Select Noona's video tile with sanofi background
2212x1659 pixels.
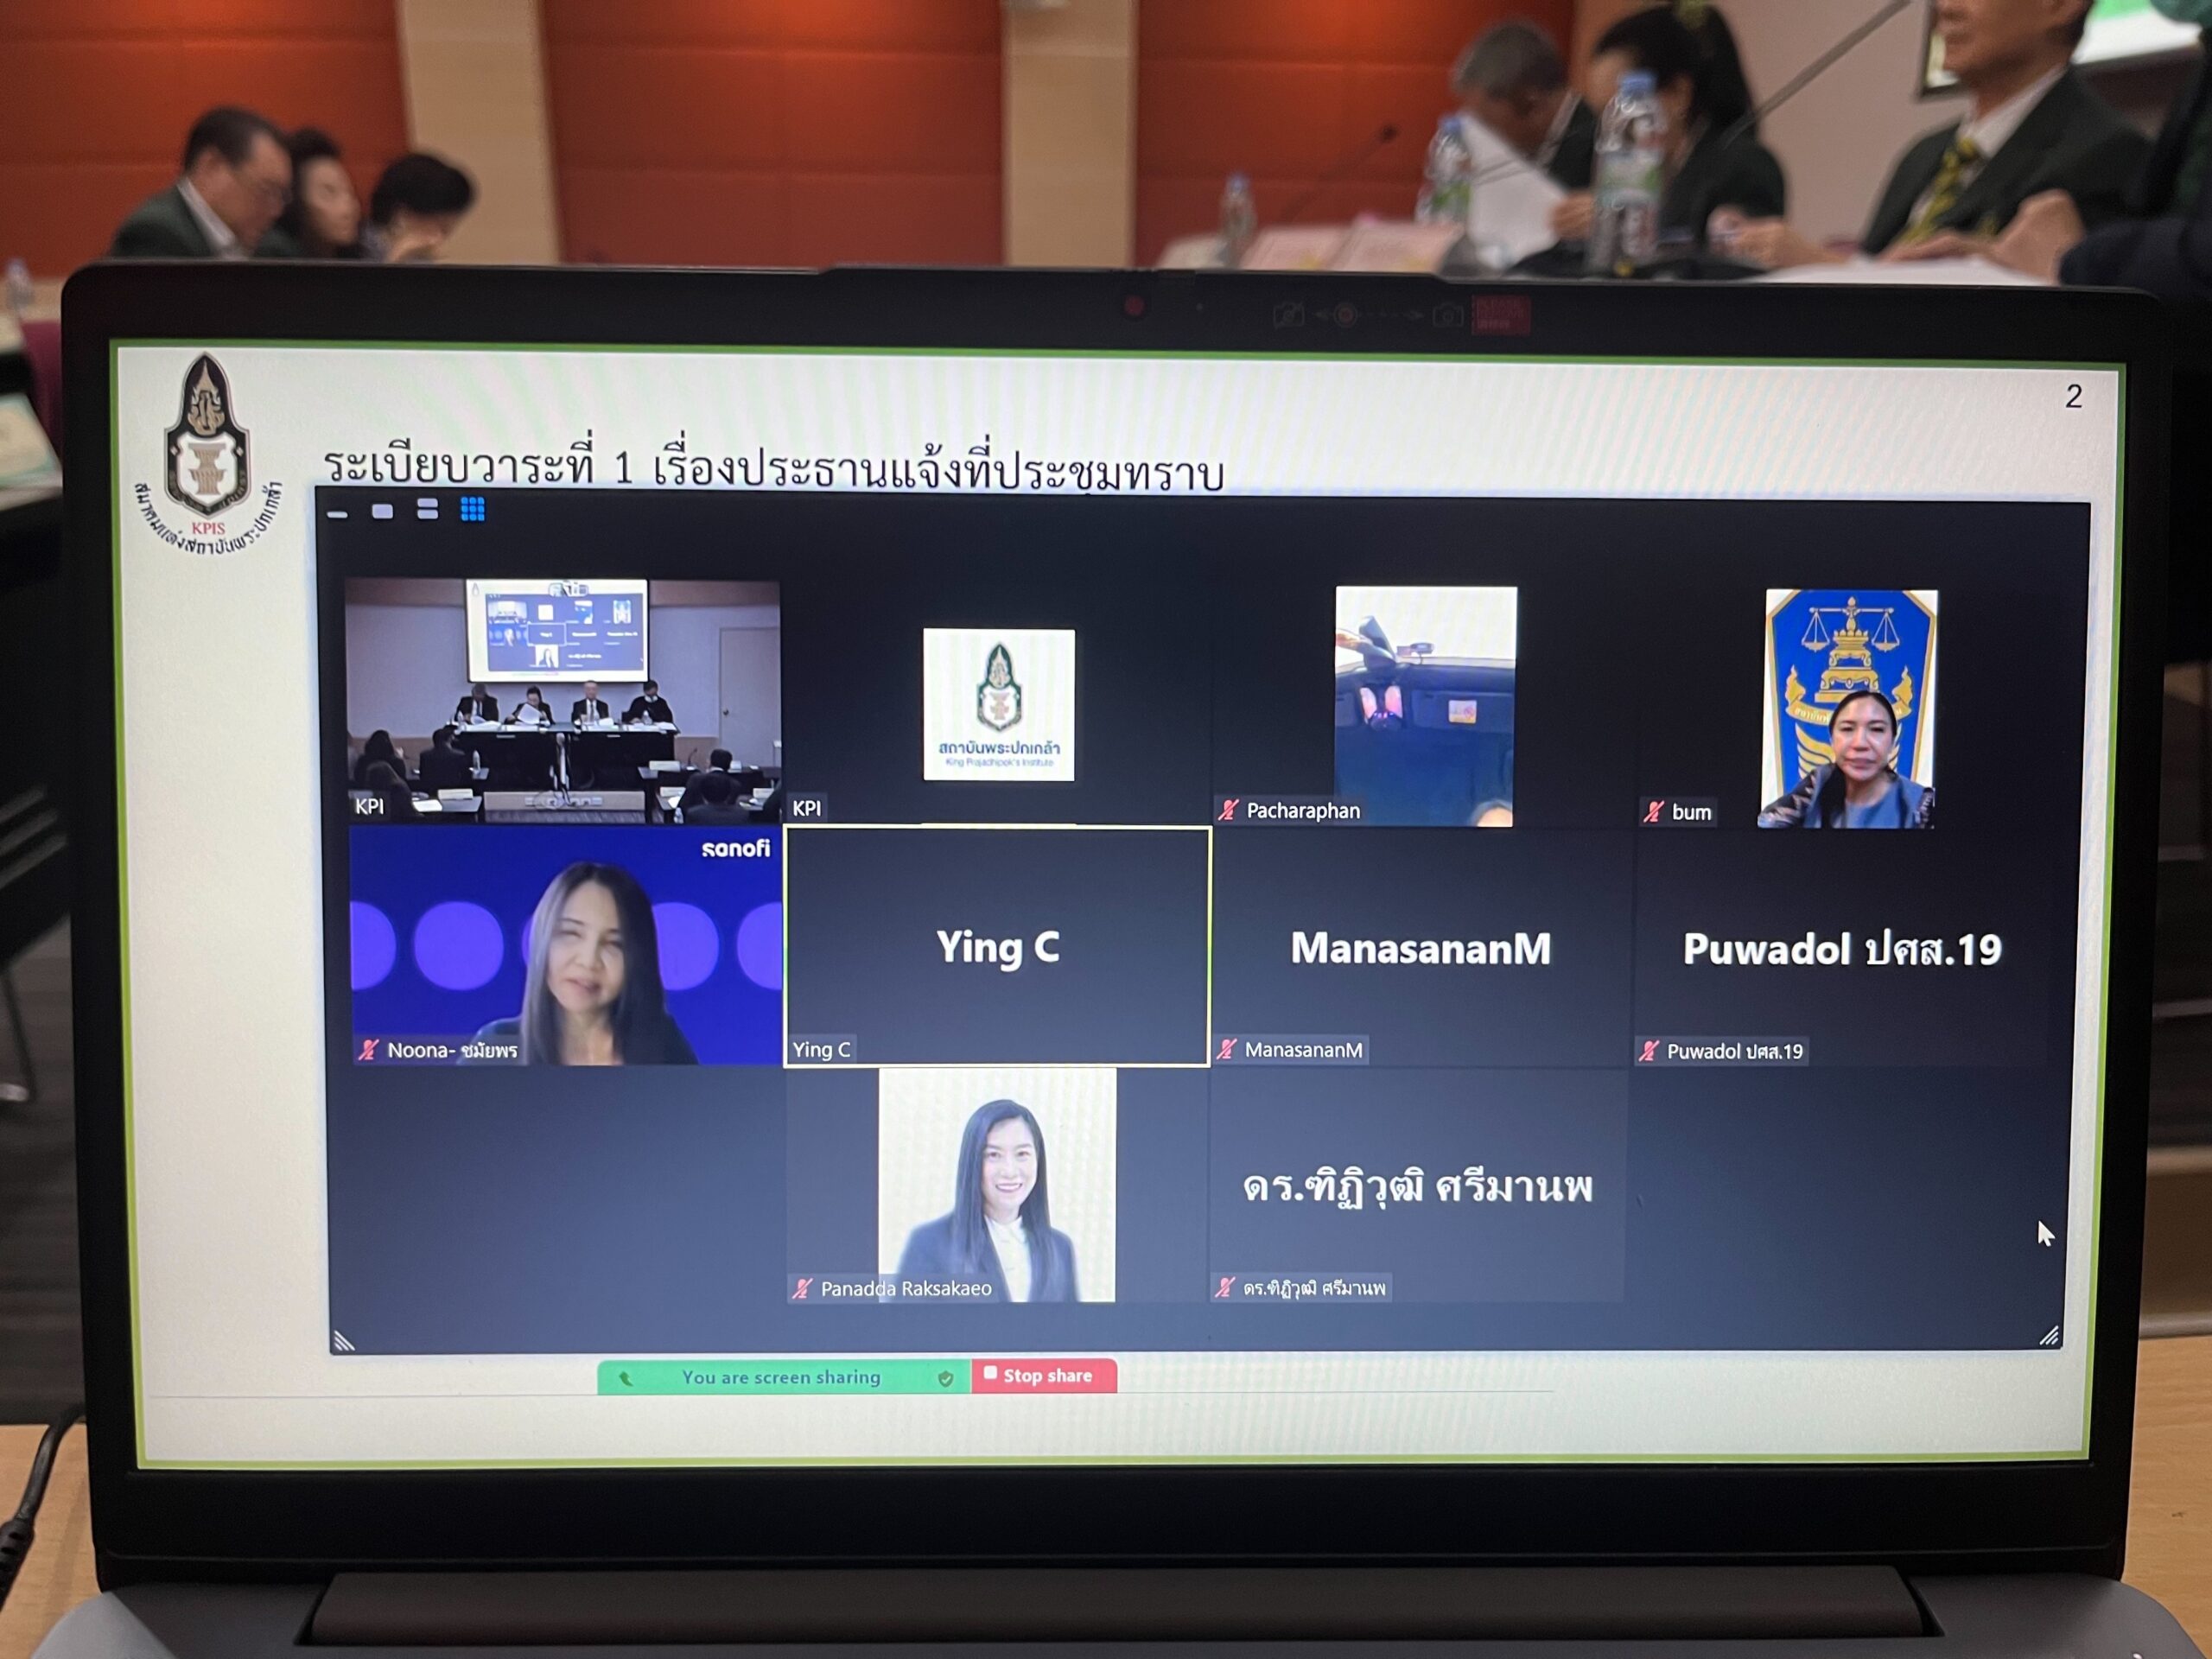pos(566,945)
